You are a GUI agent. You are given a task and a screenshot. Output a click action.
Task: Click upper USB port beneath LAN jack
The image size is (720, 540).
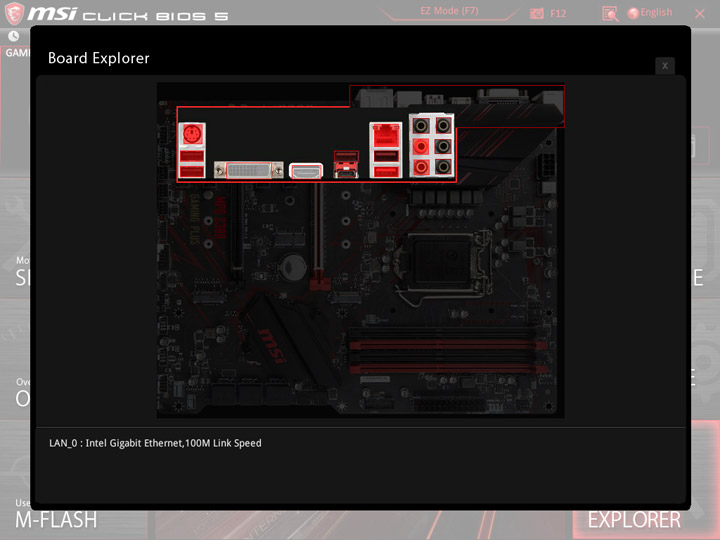(x=386, y=156)
